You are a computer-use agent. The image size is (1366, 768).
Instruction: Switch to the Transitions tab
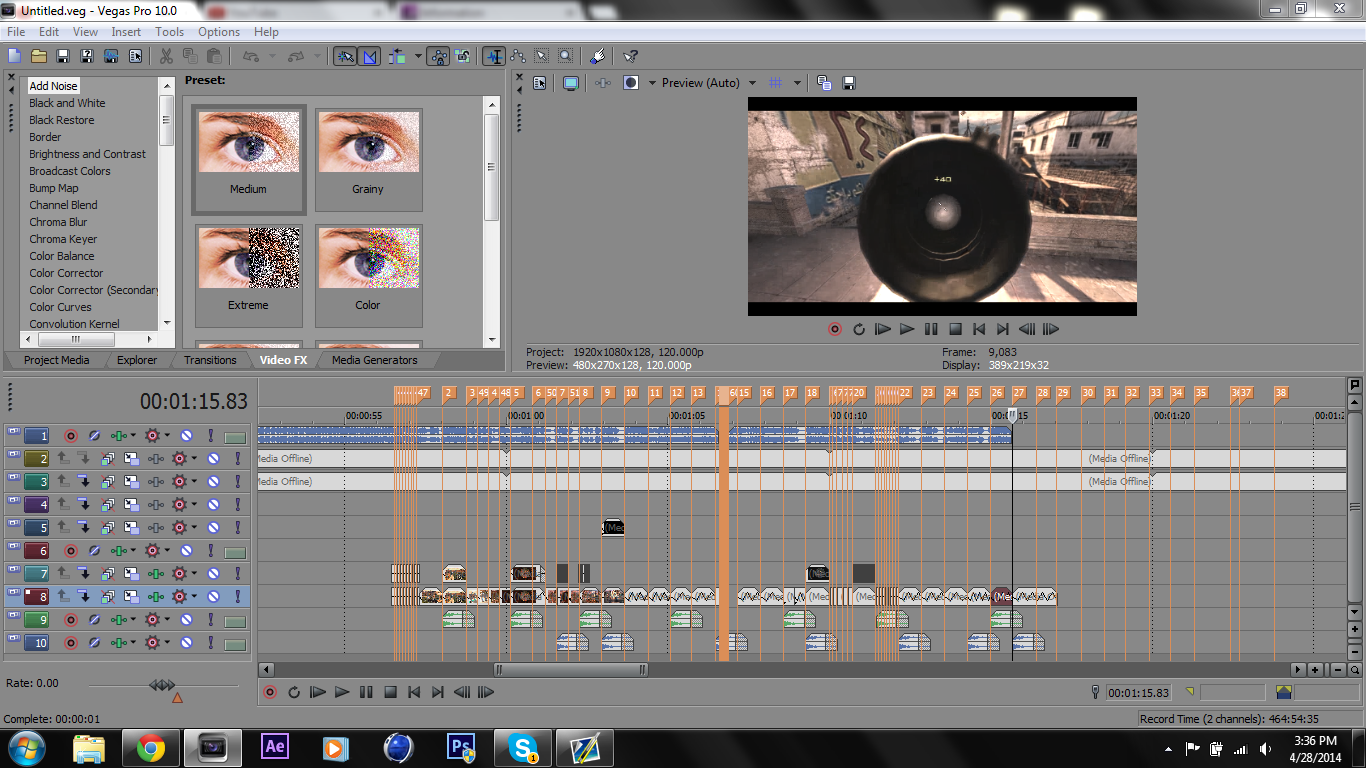pyautogui.click(x=210, y=360)
